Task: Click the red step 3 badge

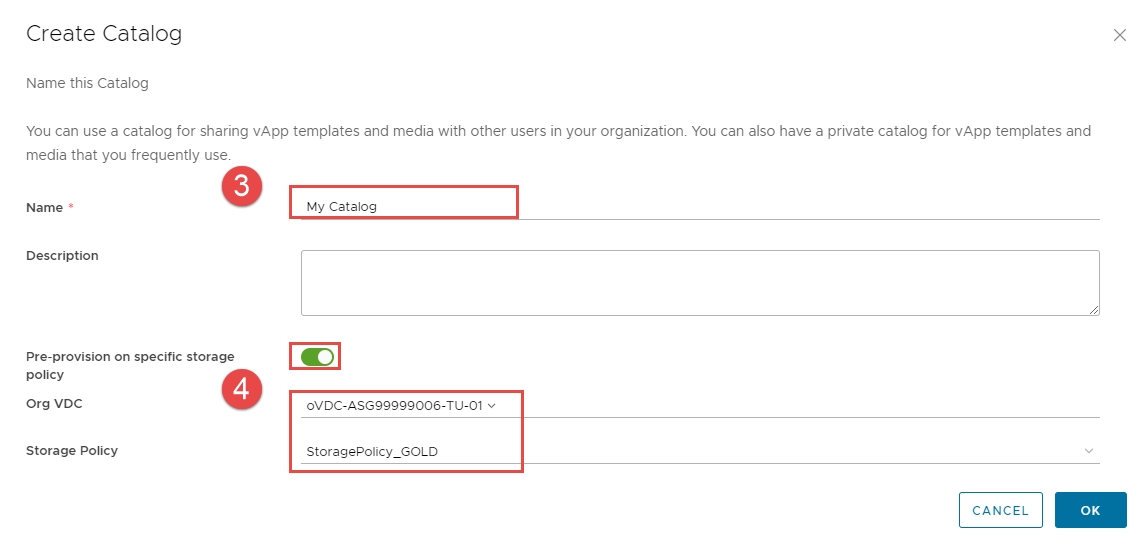Action: 241,188
